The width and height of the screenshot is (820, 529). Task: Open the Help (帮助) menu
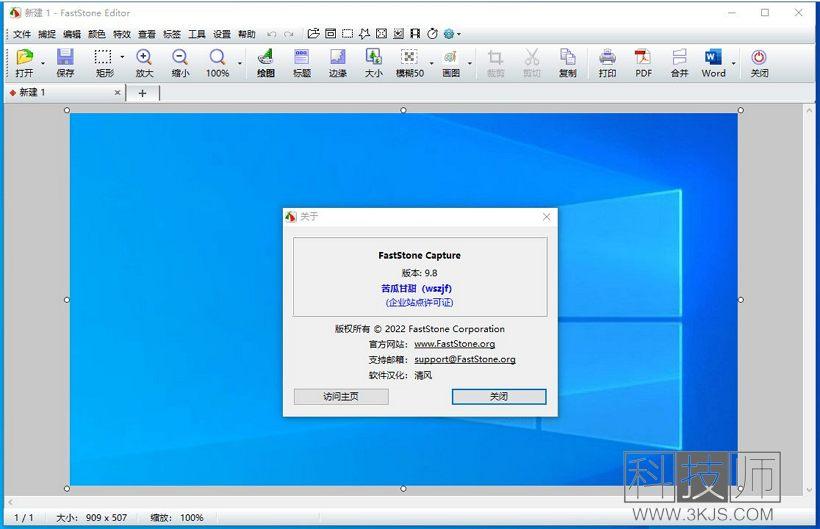pyautogui.click(x=247, y=34)
